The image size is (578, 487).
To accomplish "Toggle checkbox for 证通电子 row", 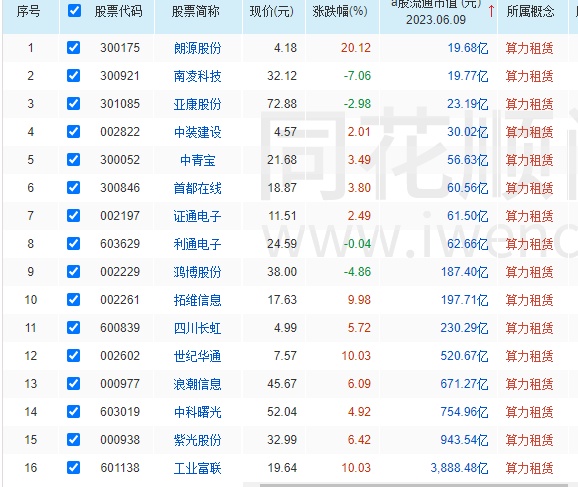I will (73, 216).
